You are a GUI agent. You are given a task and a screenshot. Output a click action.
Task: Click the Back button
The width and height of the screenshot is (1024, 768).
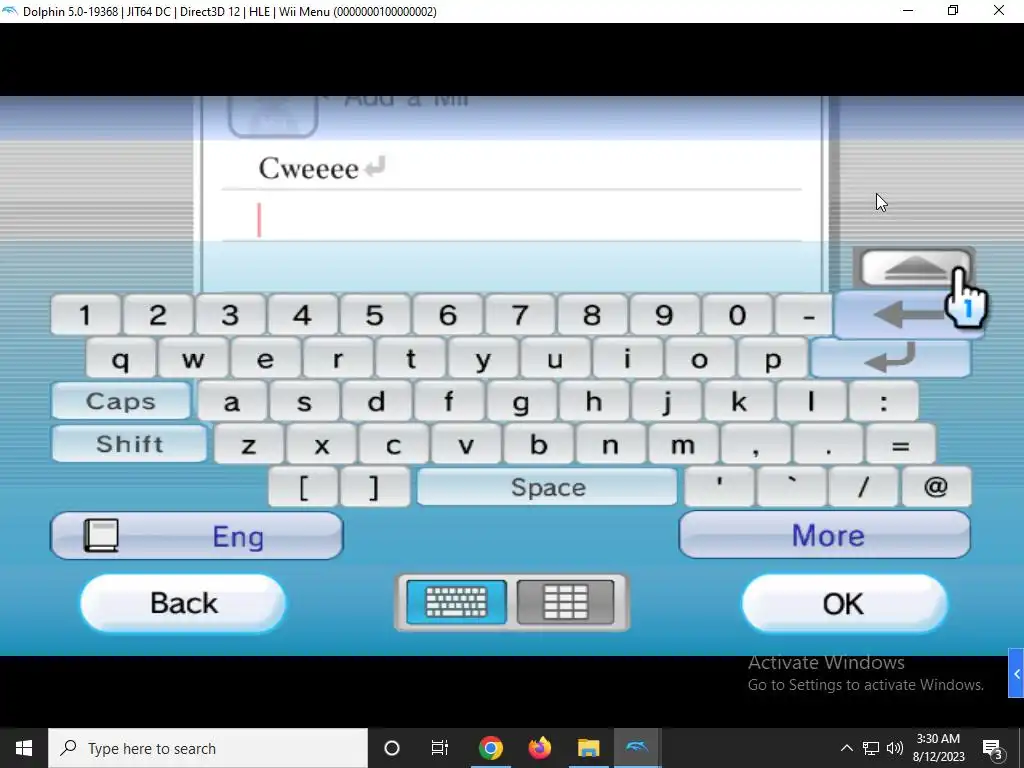(x=183, y=603)
